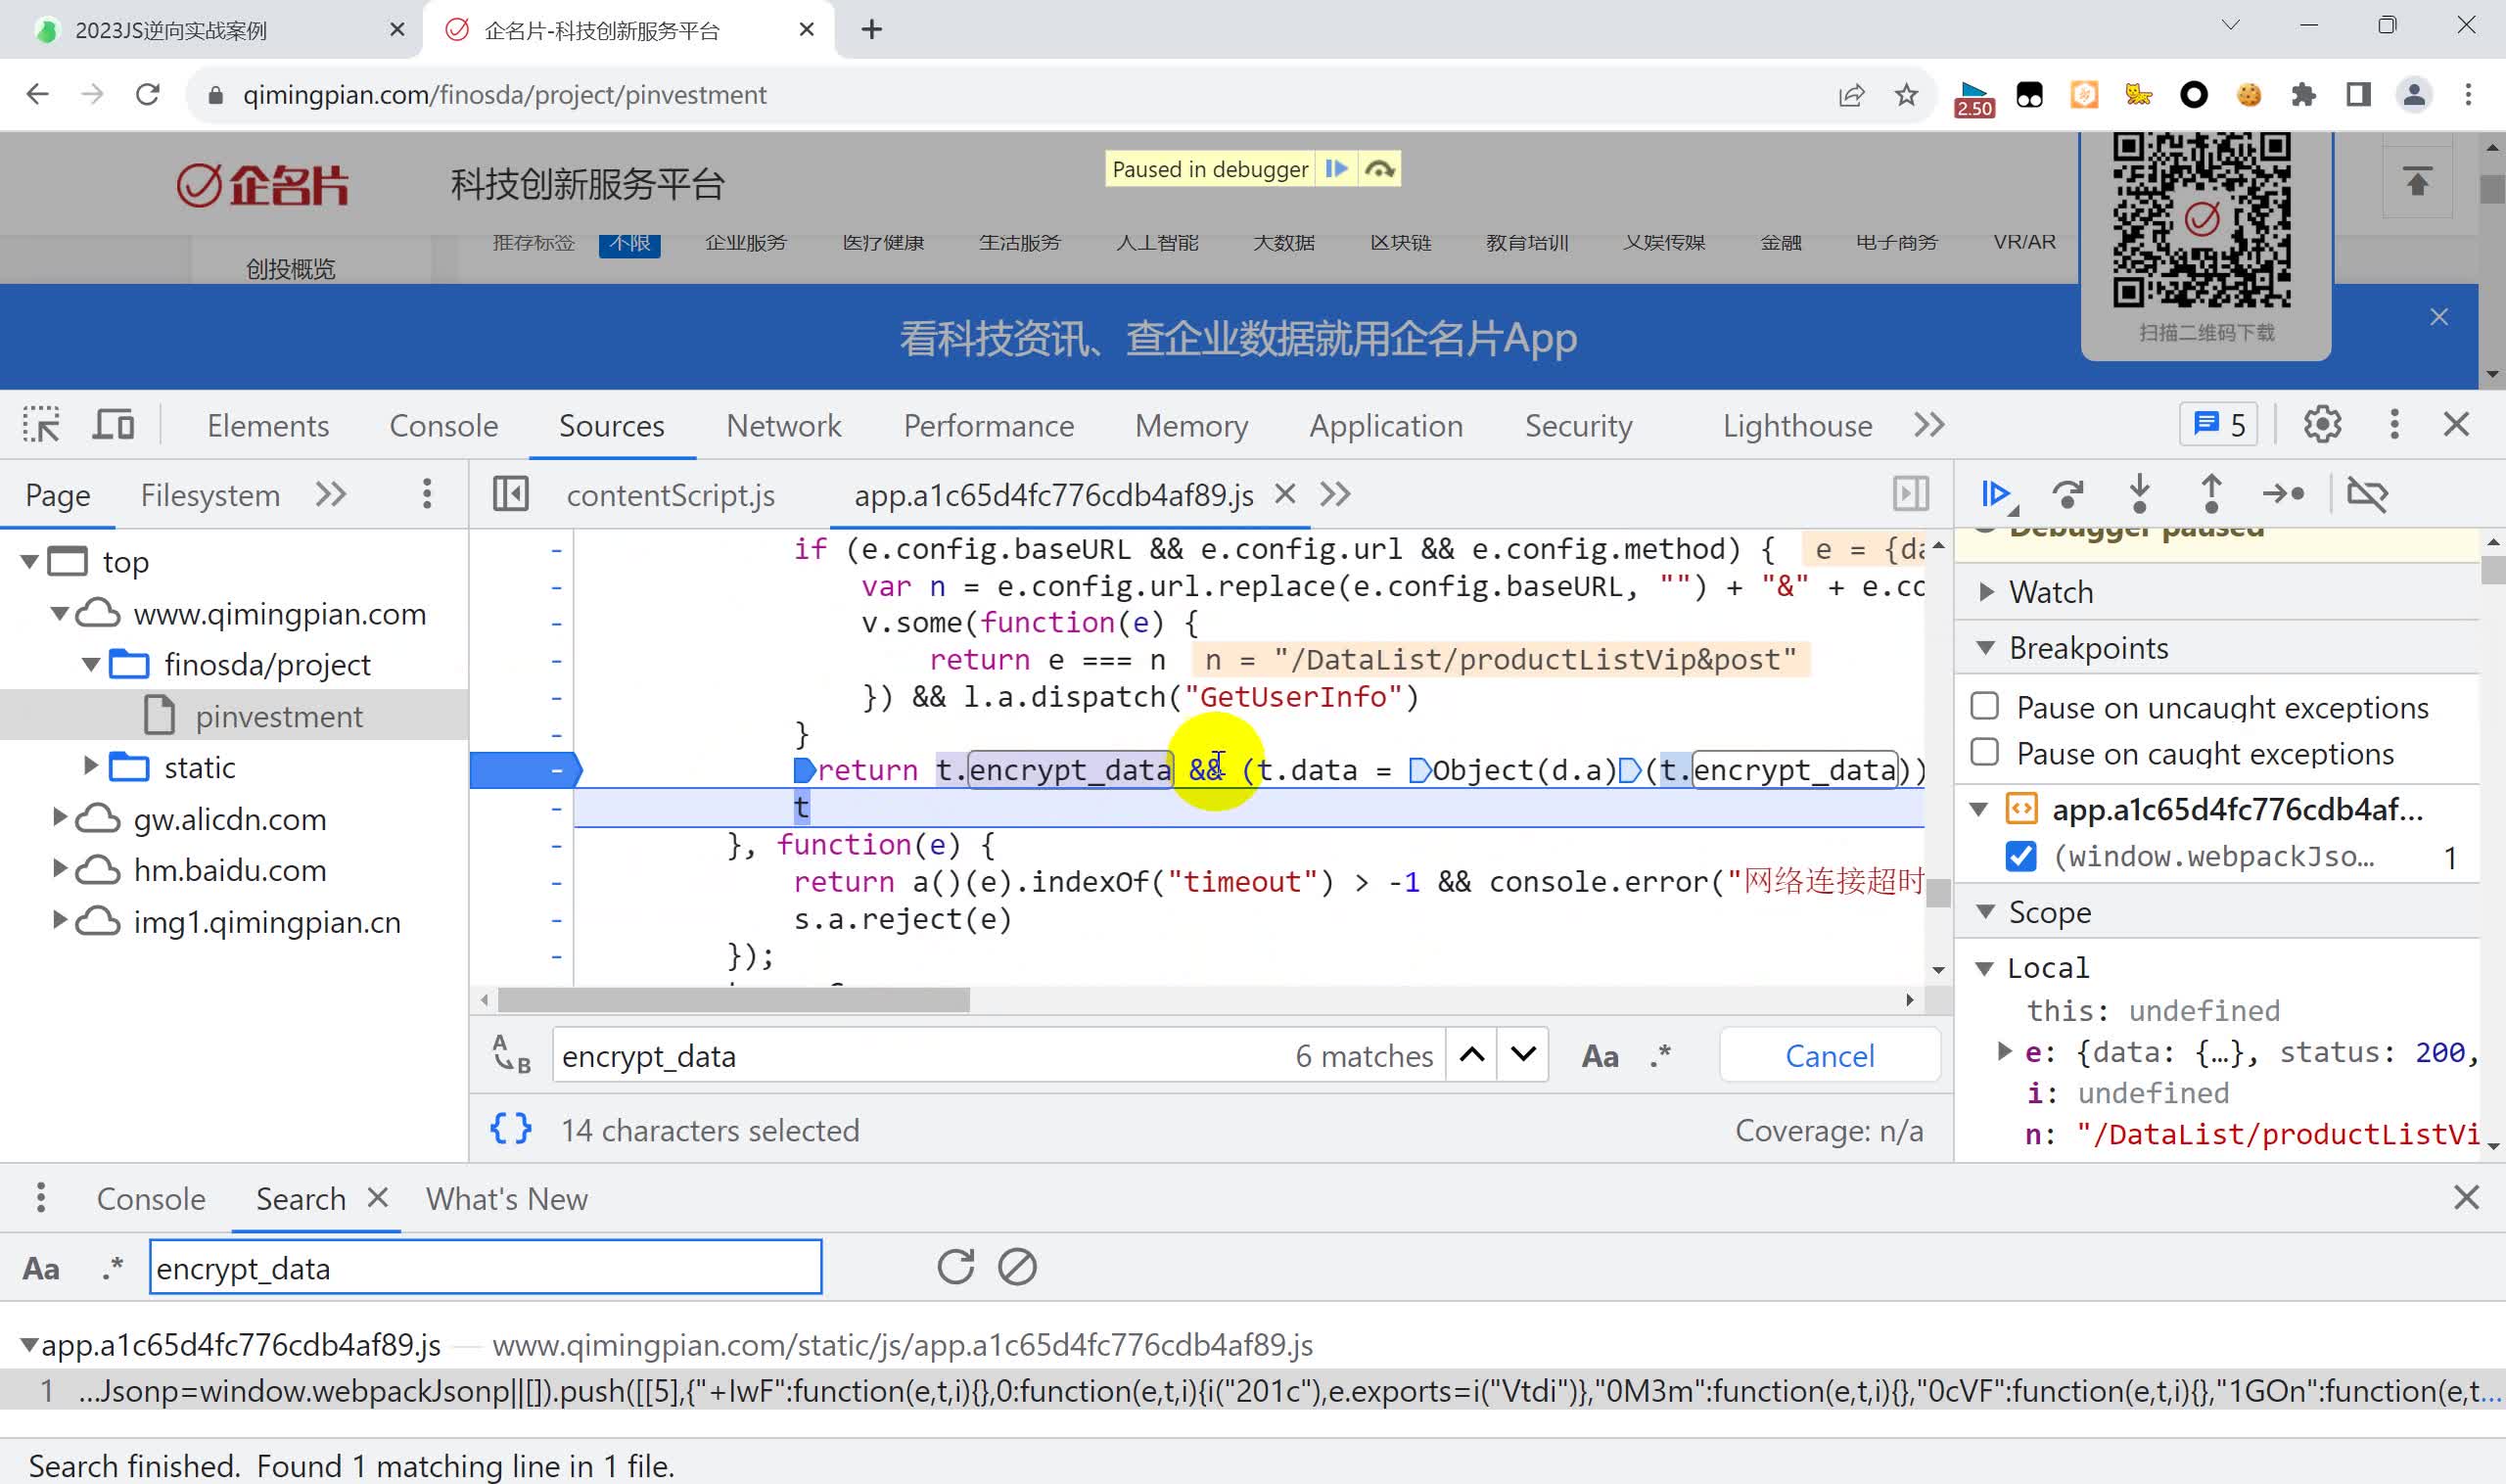
Task: Refresh search results in drawer
Action: click(x=956, y=1267)
